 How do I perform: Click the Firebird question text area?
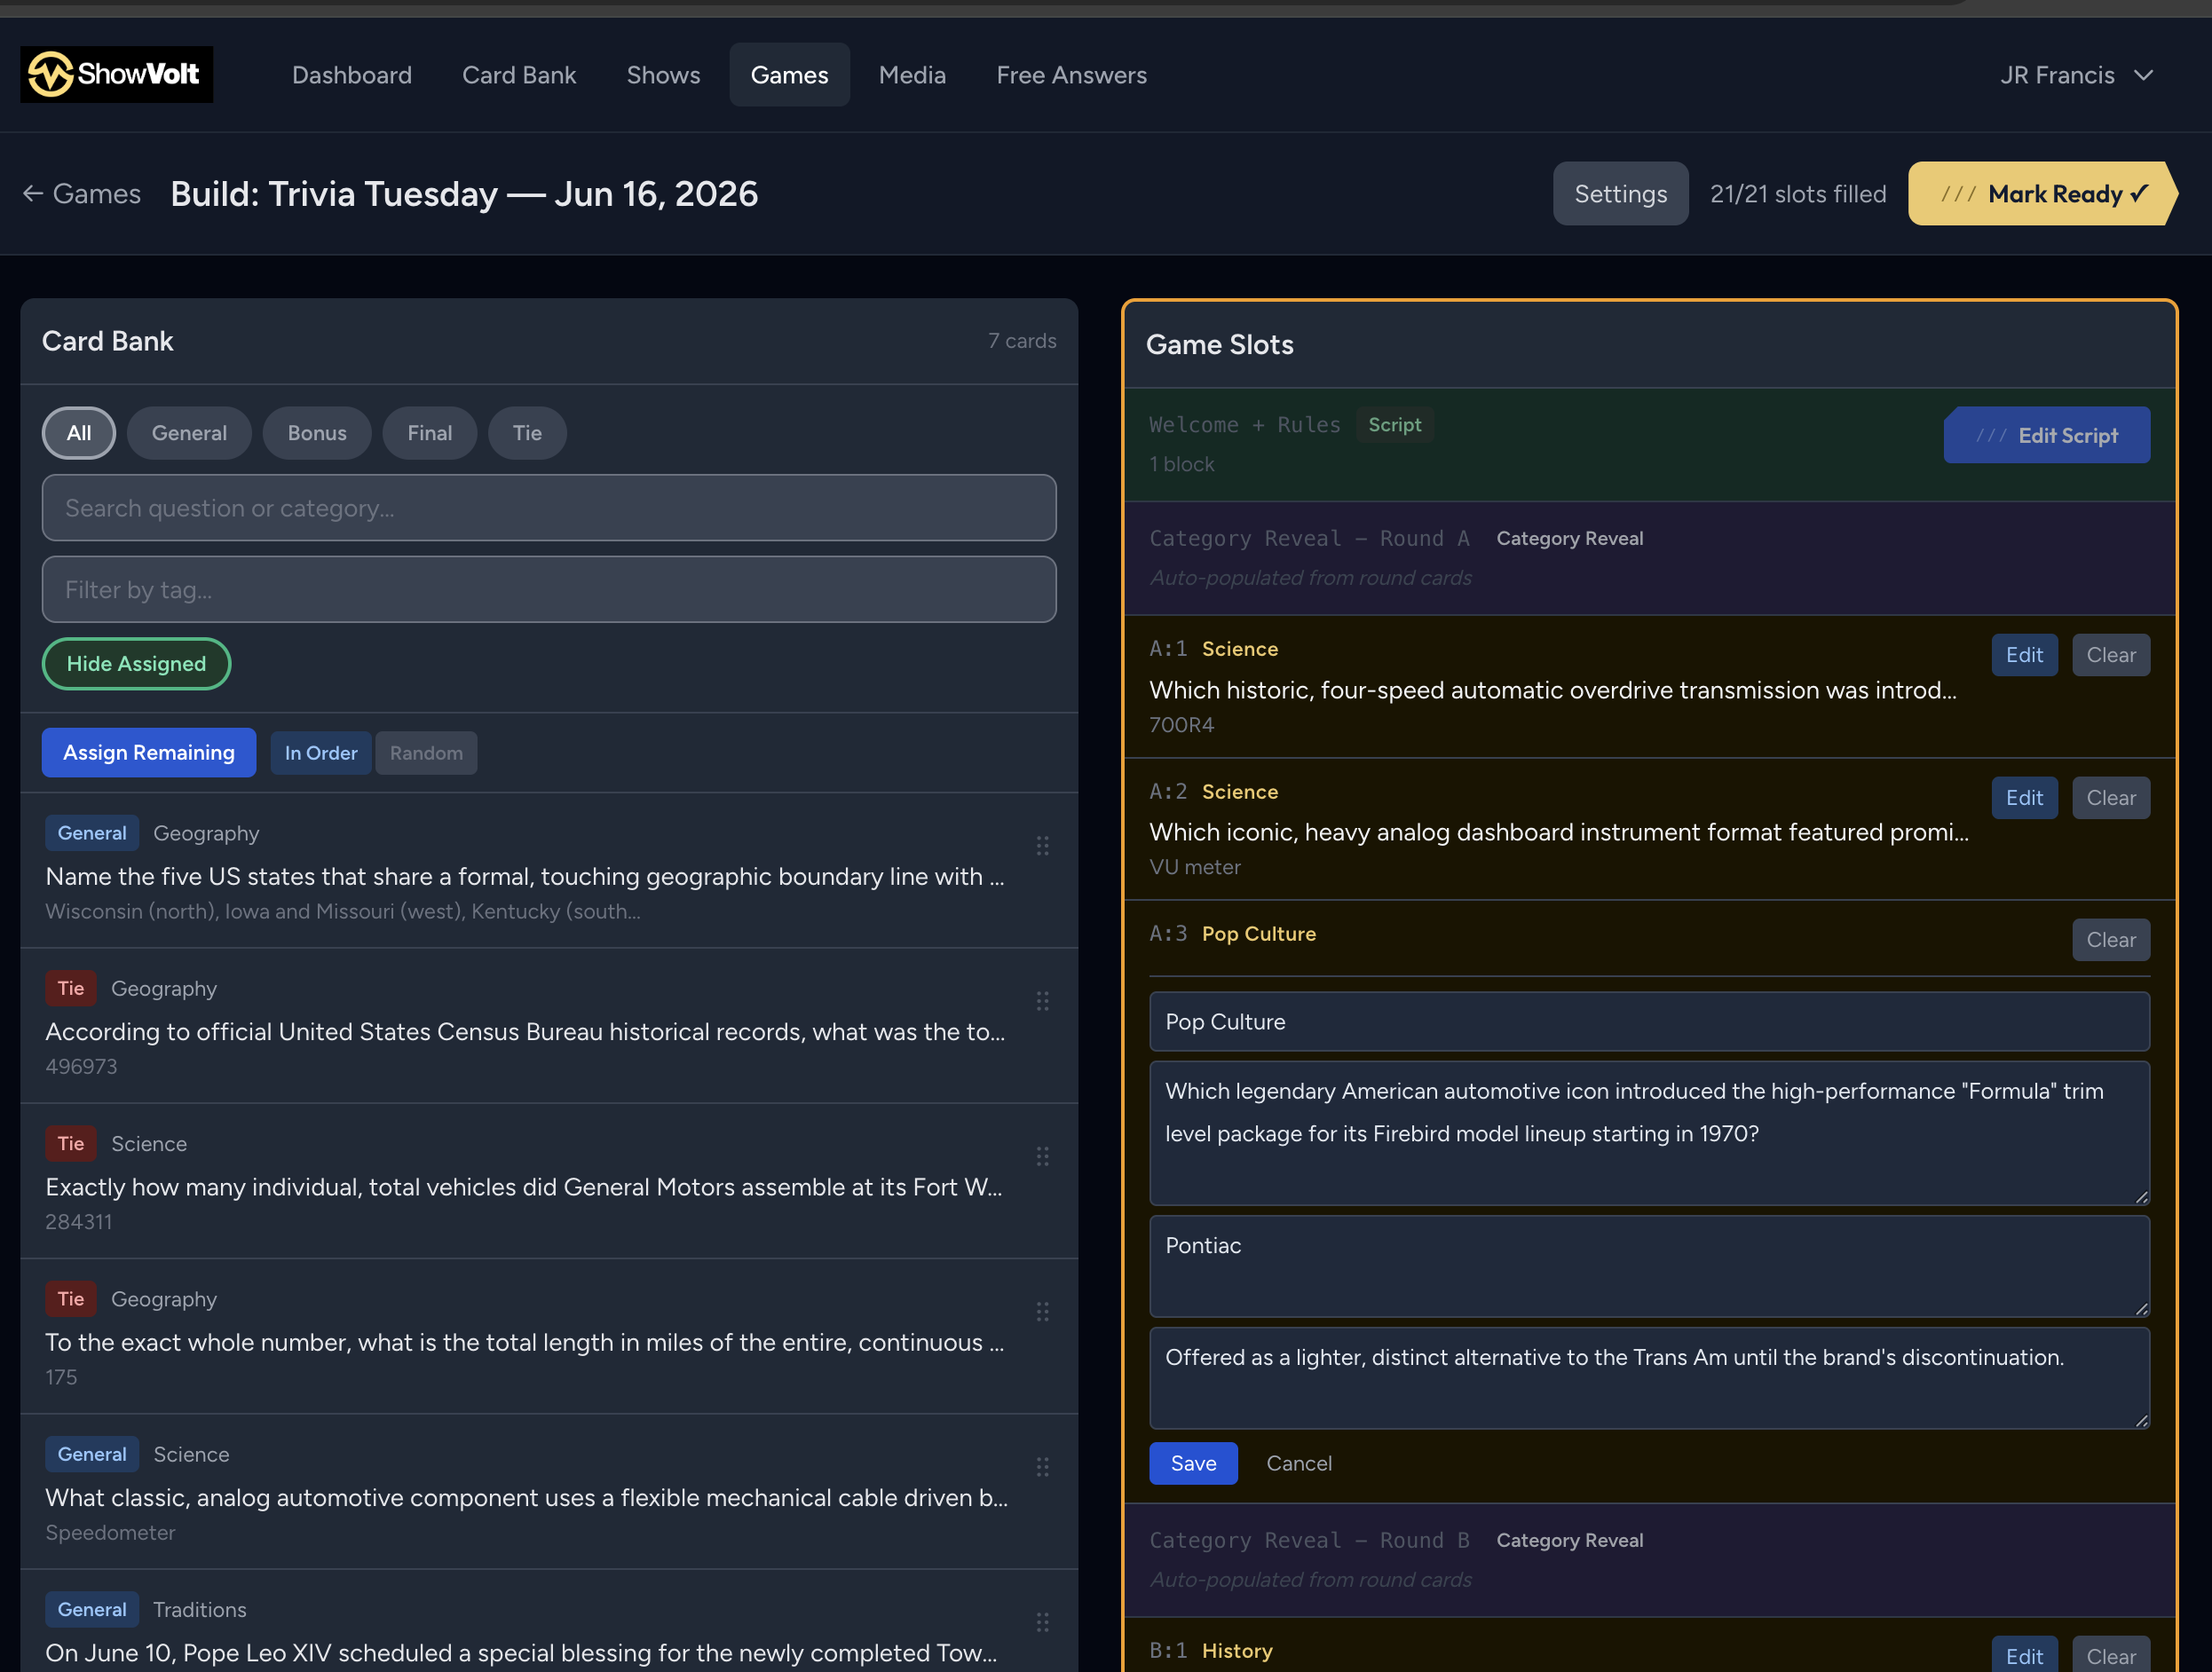pos(1649,1133)
